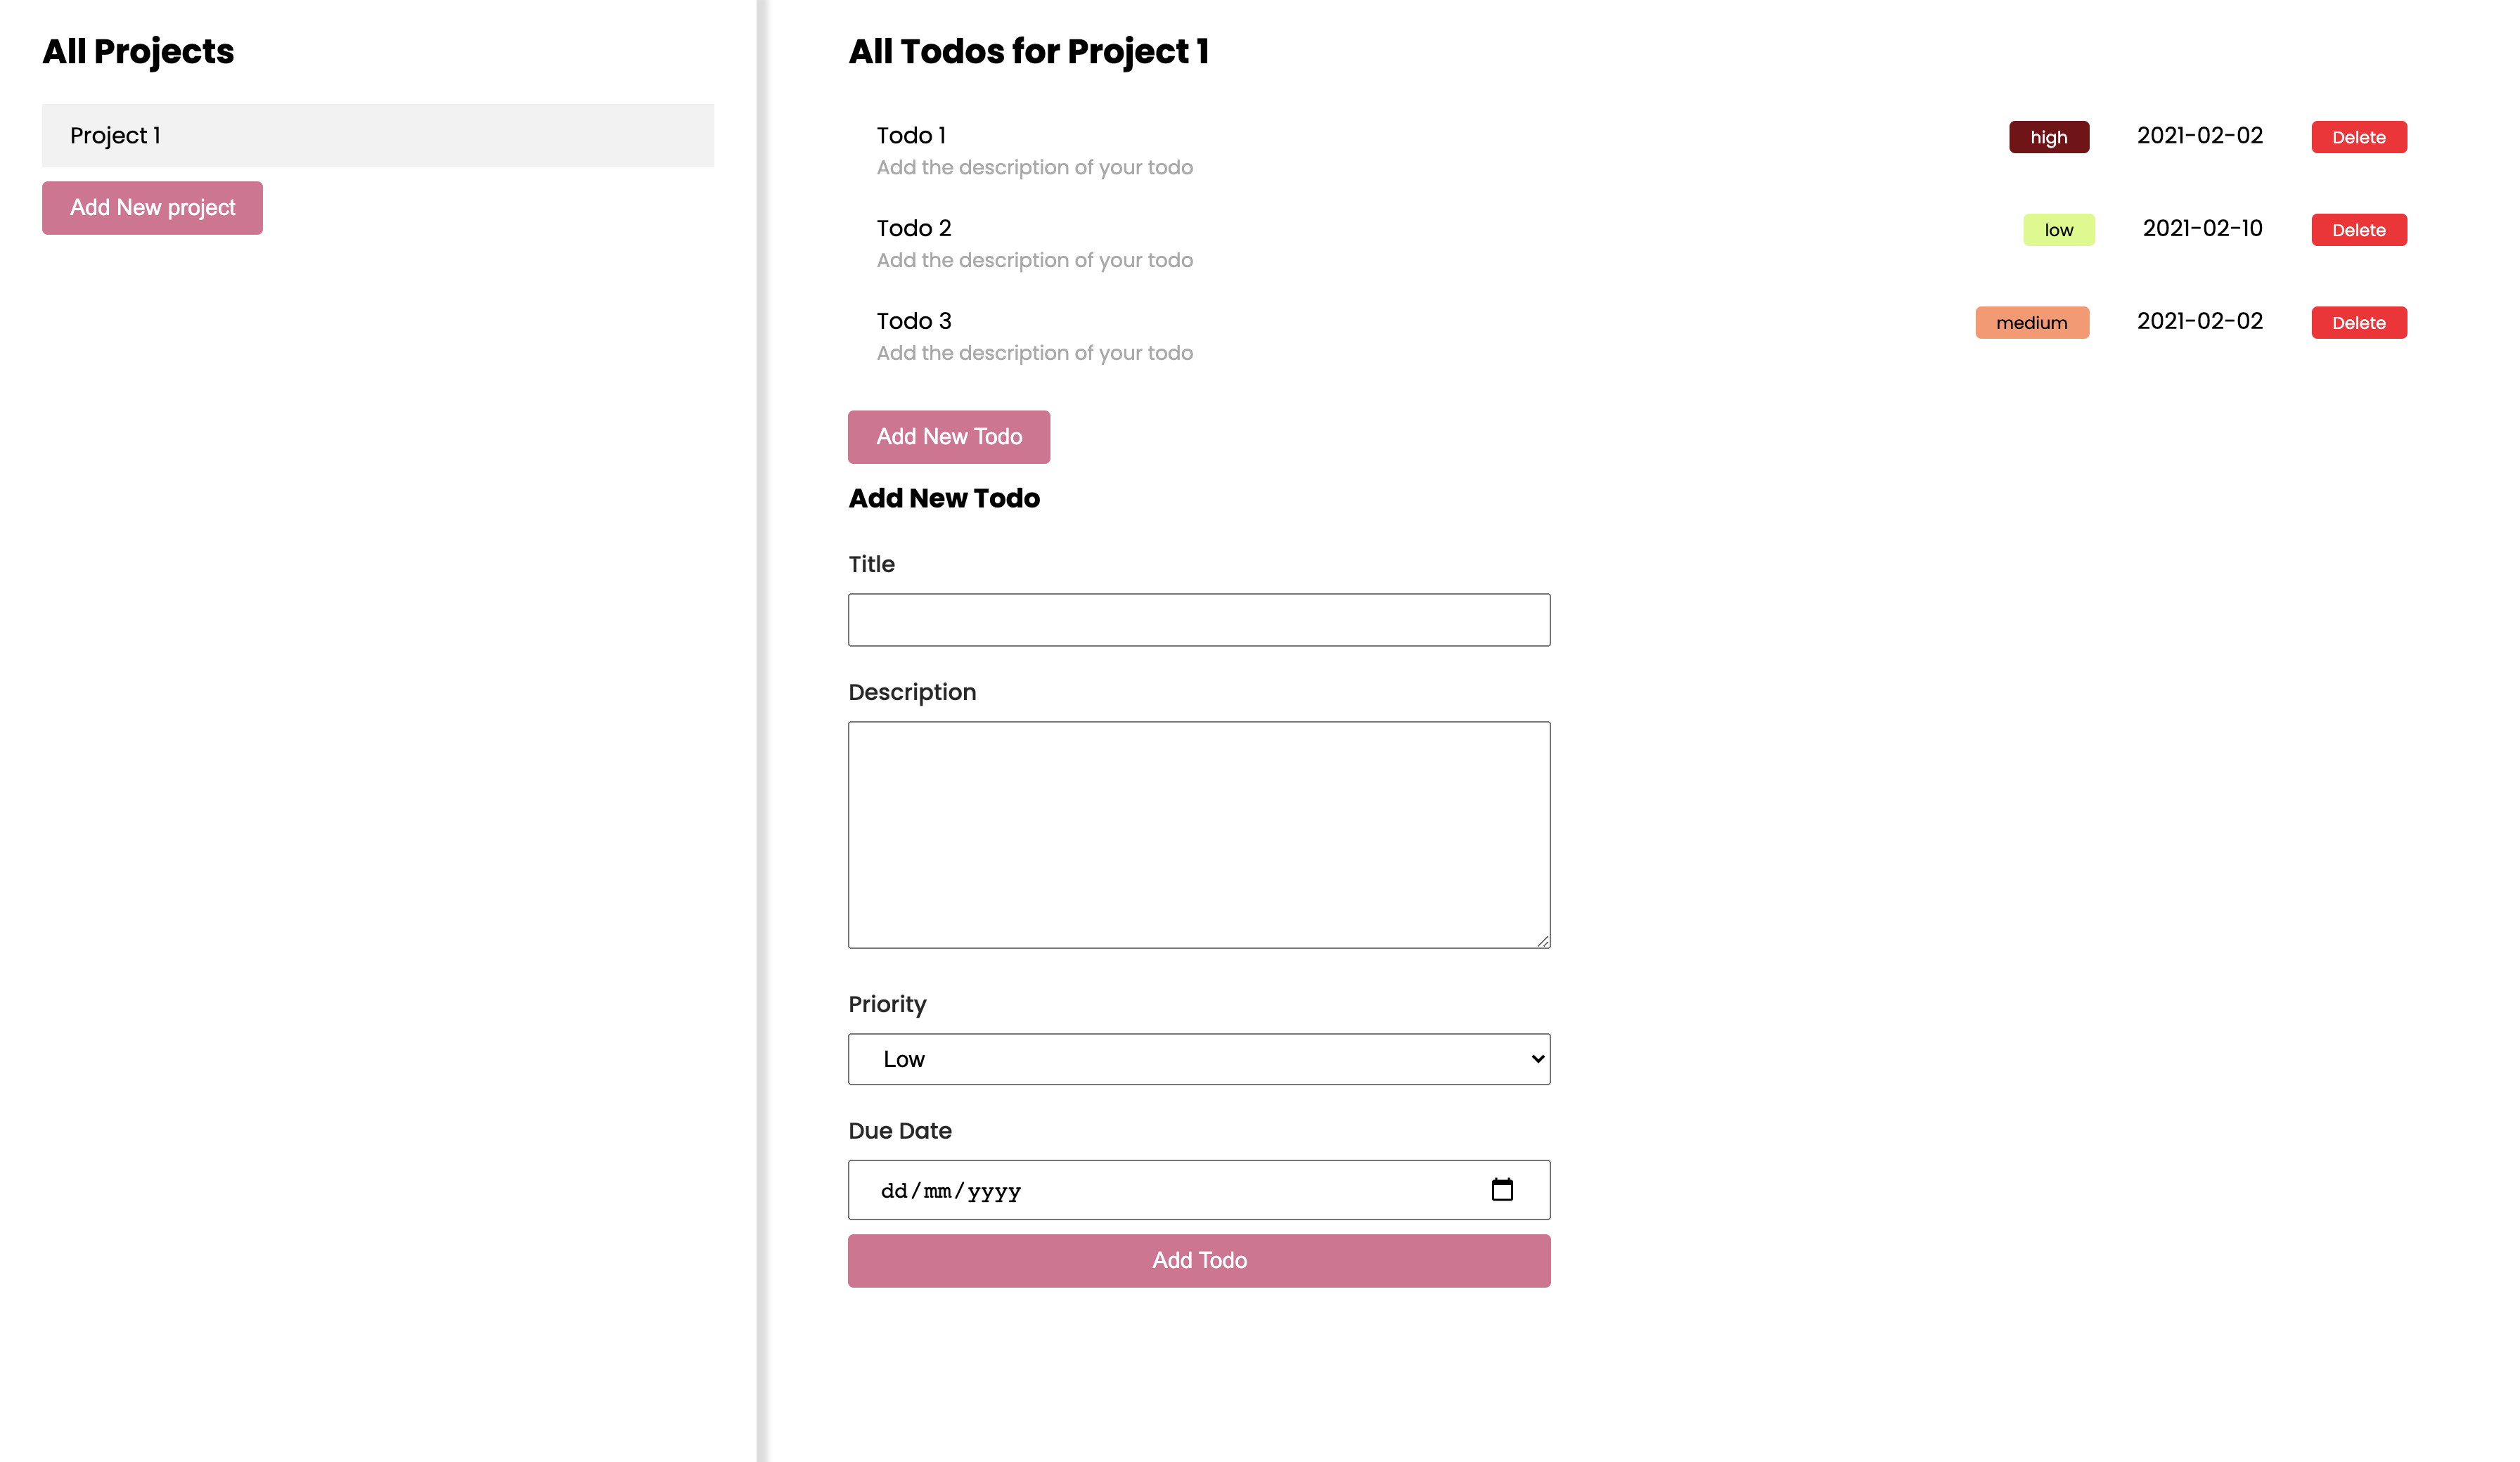The height and width of the screenshot is (1462, 2520).
Task: Delete Todo 3
Action: point(2358,322)
